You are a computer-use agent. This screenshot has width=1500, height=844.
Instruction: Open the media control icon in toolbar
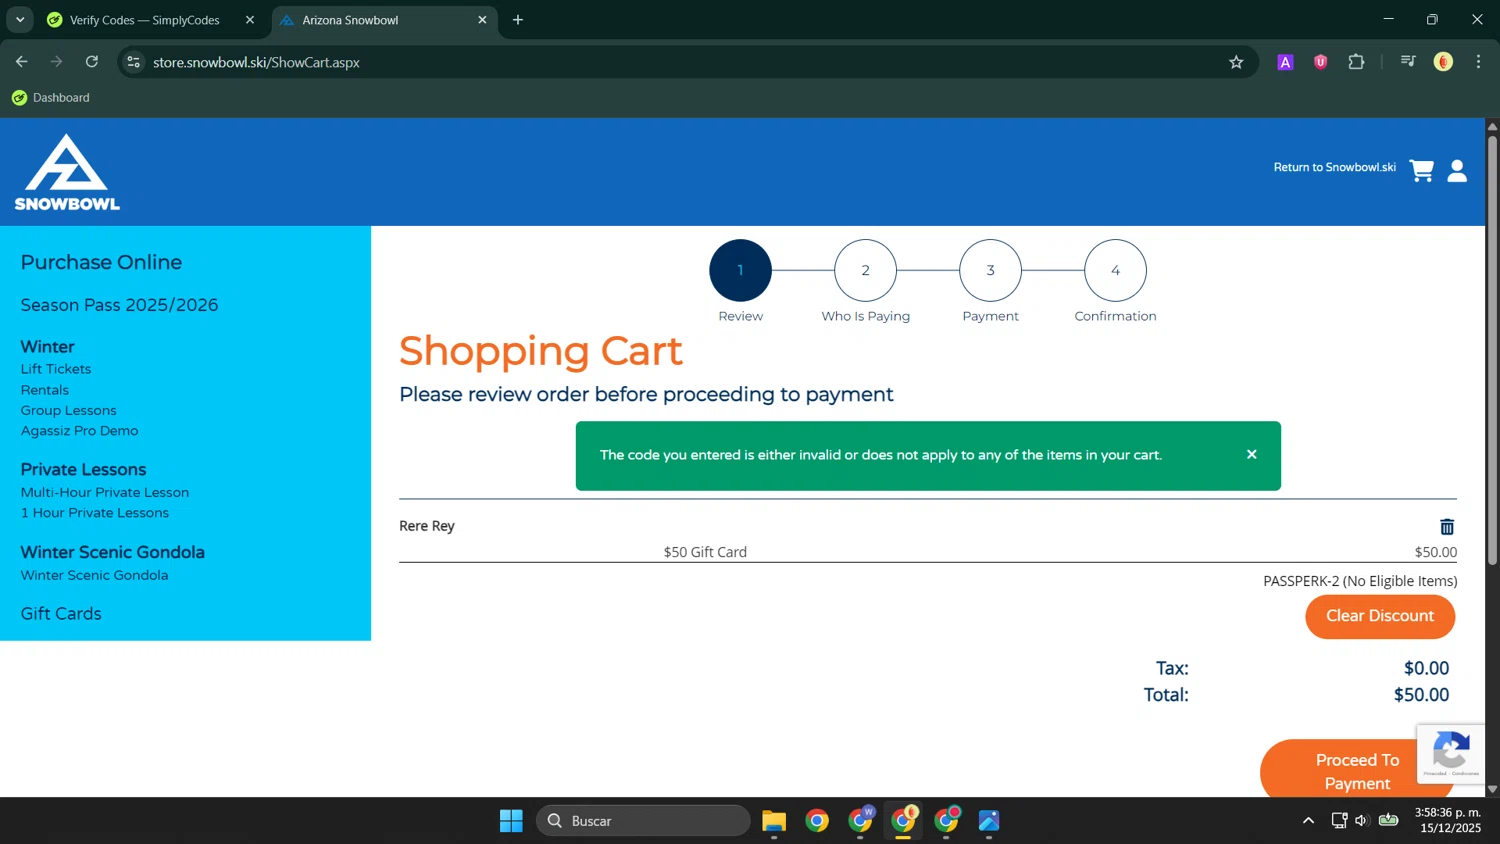pos(1408,62)
